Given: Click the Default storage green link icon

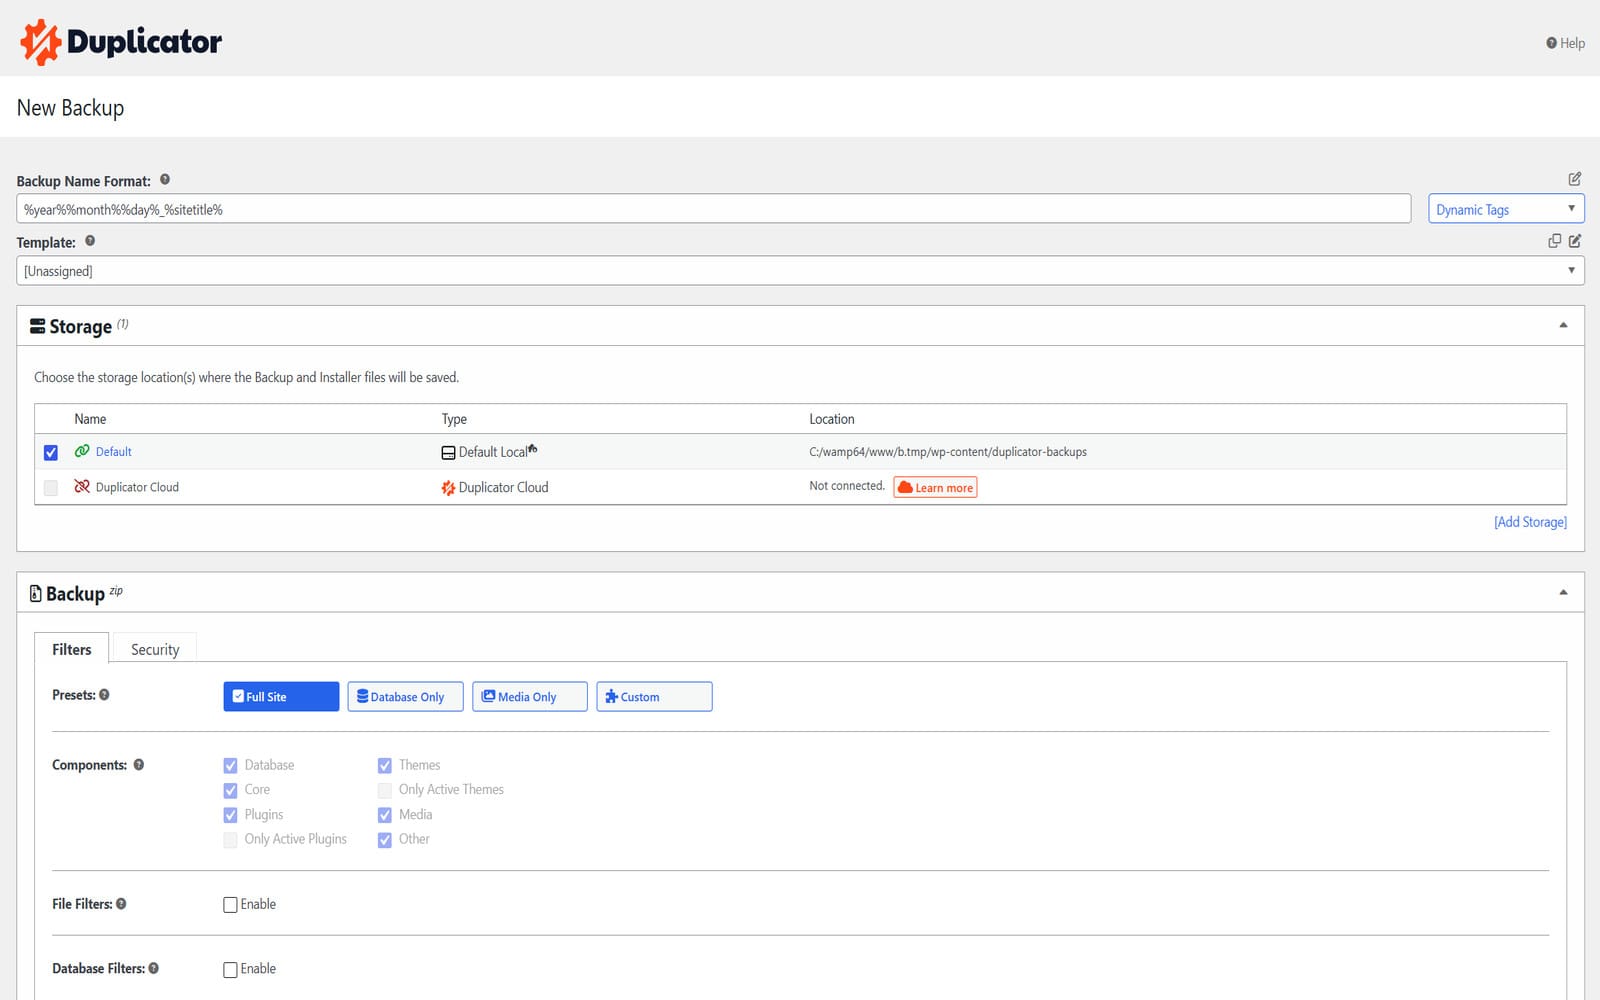Looking at the screenshot, I should tap(82, 451).
